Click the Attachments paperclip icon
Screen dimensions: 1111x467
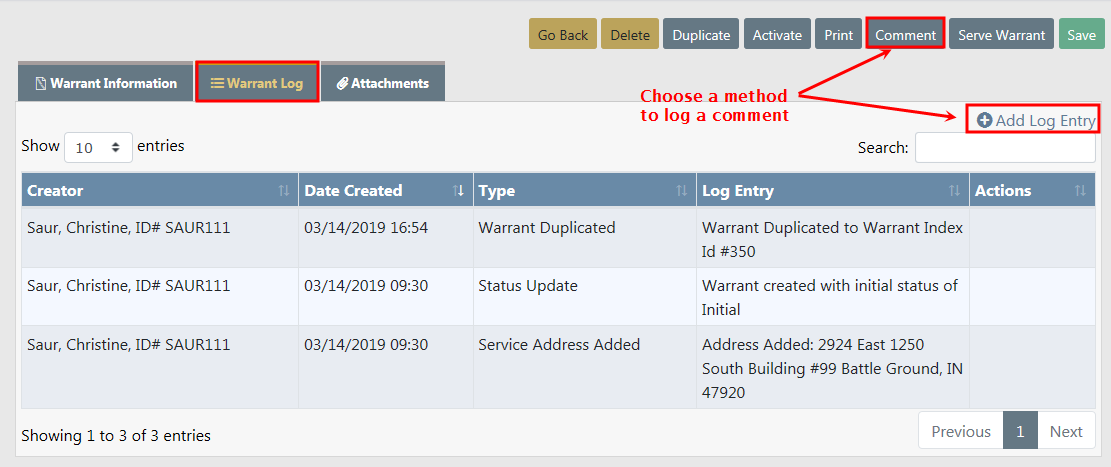342,84
